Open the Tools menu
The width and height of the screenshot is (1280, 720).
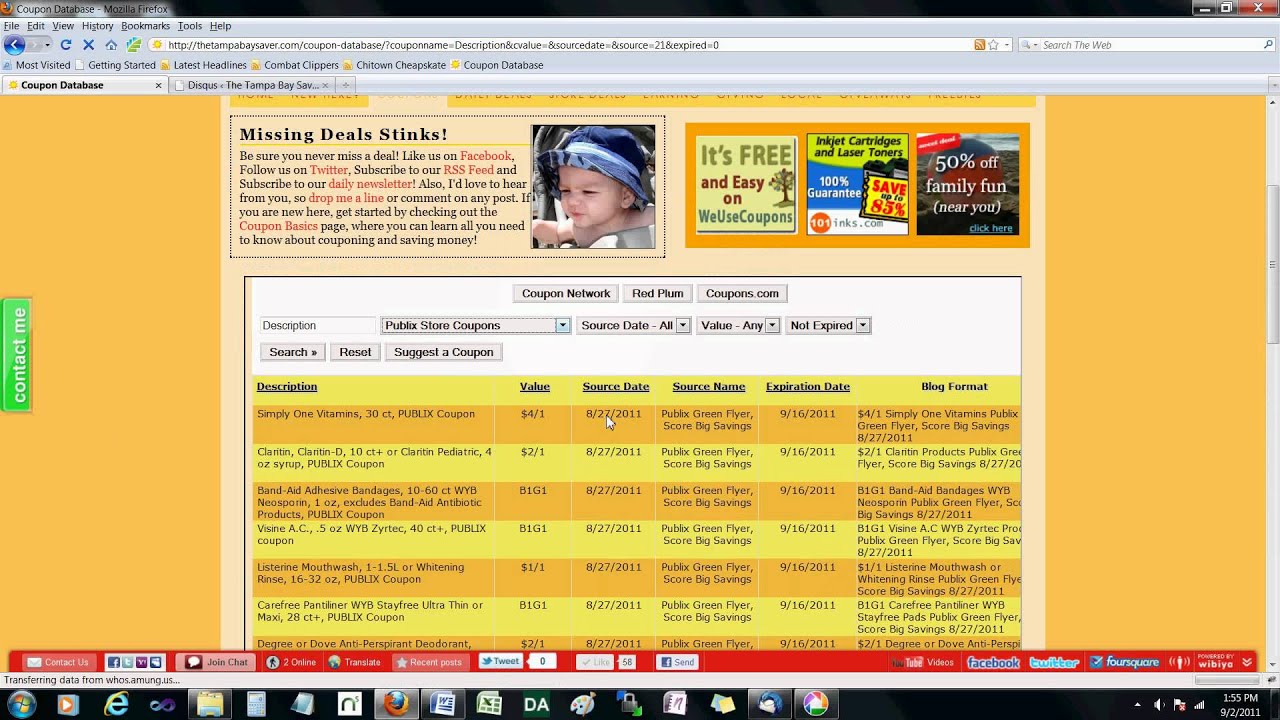coord(189,26)
